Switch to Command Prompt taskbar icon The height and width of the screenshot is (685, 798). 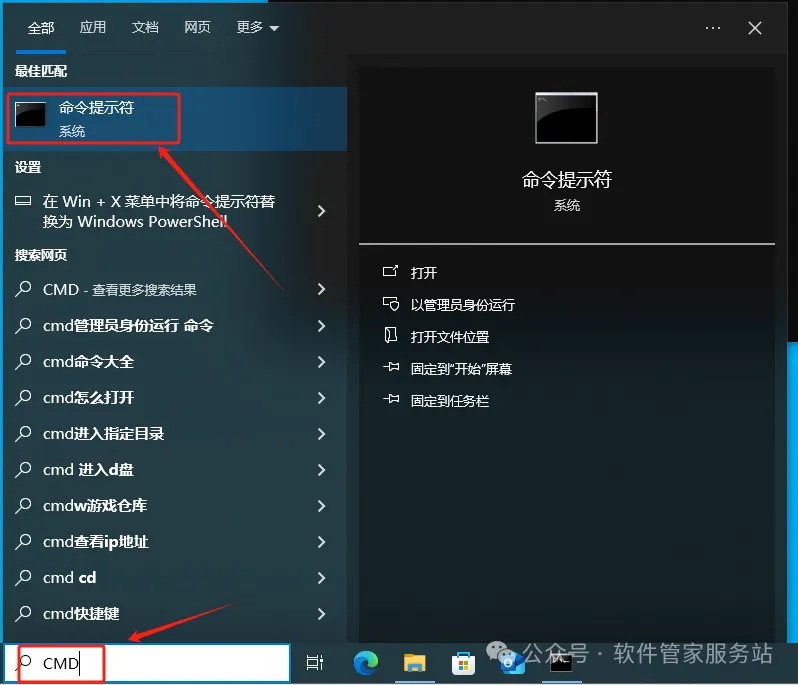coord(561,663)
